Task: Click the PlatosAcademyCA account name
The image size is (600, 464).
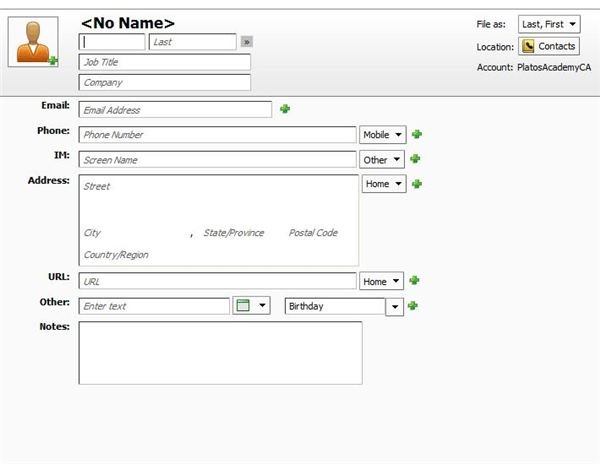Action: (554, 67)
